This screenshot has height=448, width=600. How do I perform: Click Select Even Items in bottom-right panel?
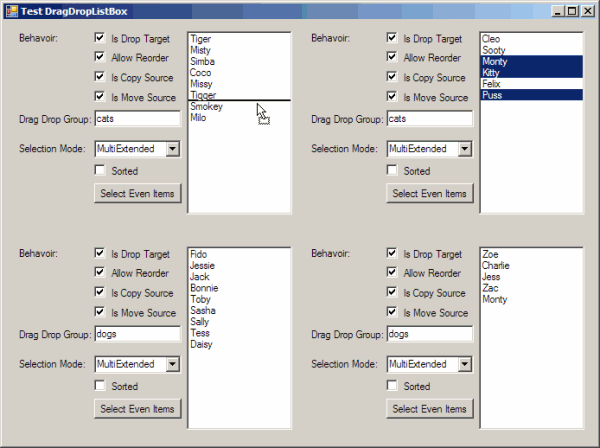(x=429, y=408)
